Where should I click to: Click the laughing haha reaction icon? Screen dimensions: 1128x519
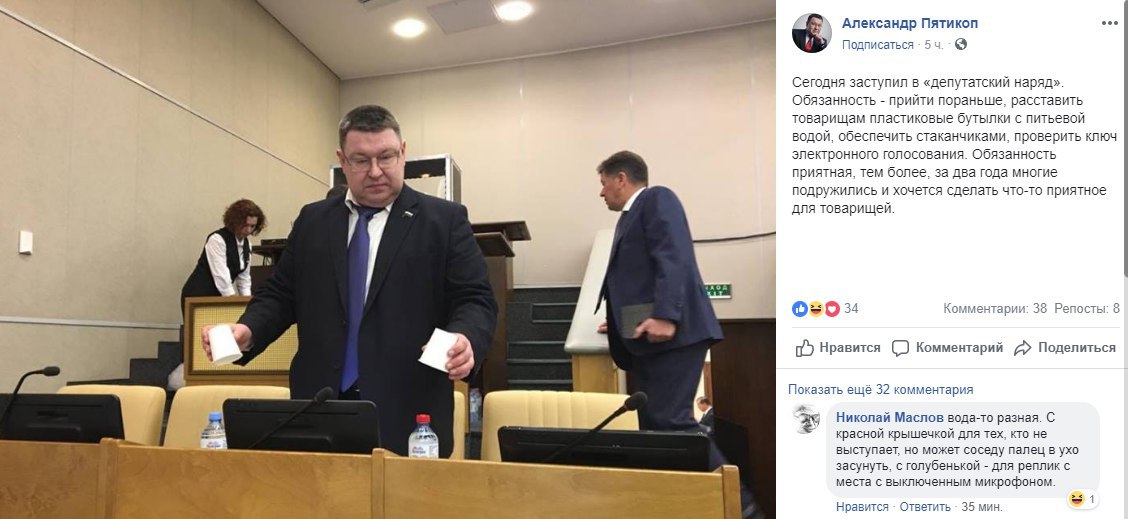816,309
